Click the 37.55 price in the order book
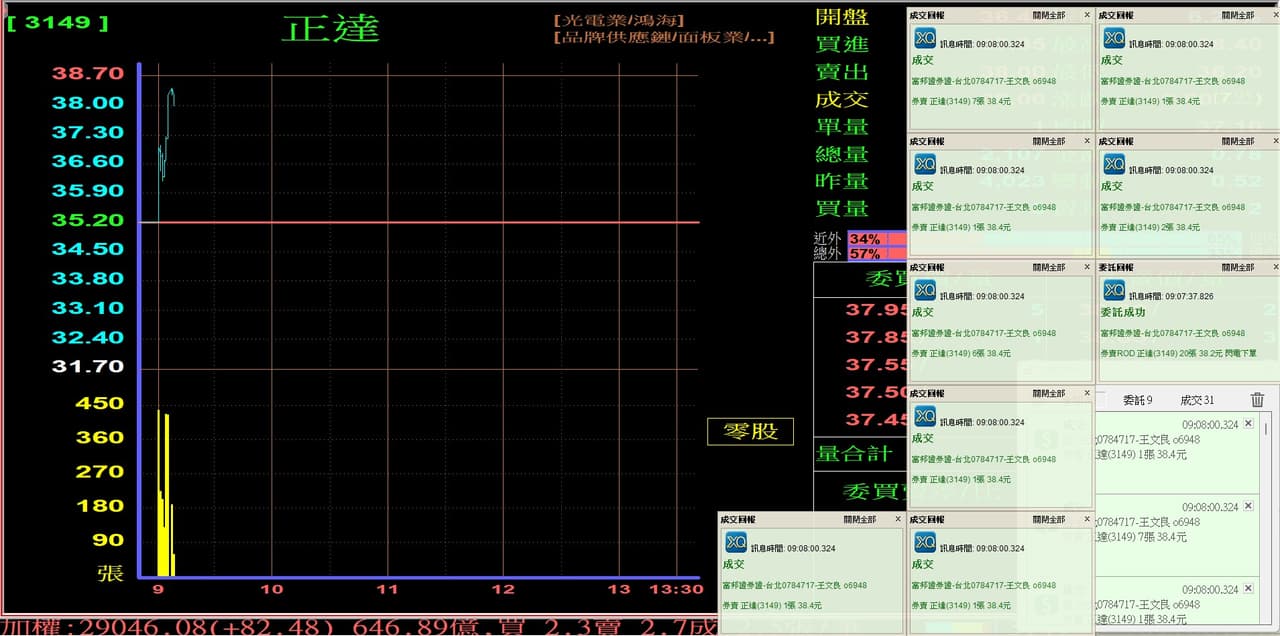Screen dimensions: 1280x636 click(x=876, y=365)
